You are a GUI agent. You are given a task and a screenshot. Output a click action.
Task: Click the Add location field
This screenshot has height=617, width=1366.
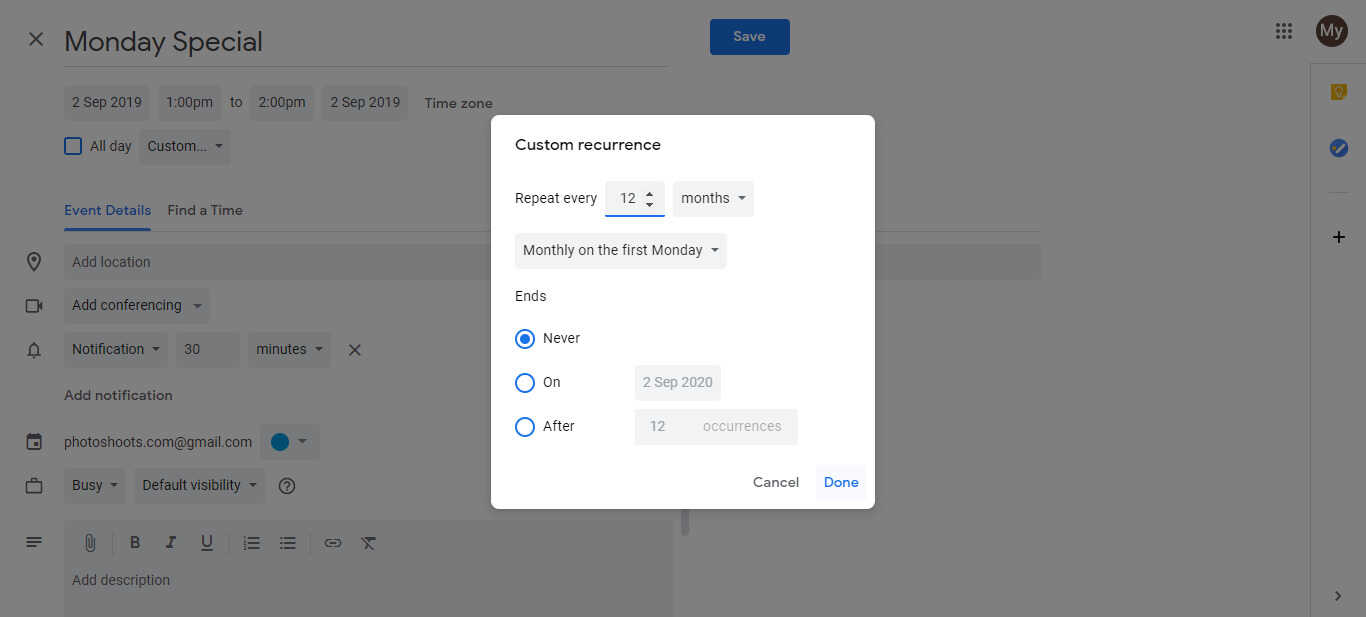point(552,262)
